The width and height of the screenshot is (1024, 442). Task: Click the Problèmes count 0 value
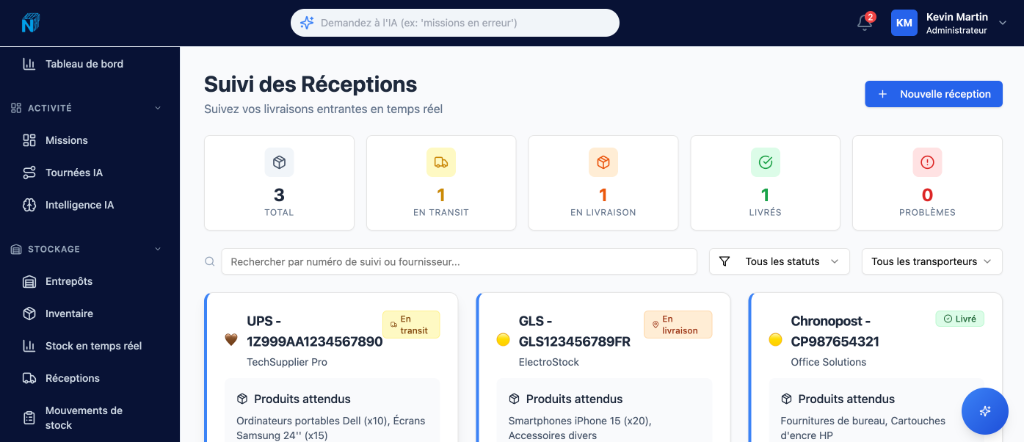tap(927, 195)
